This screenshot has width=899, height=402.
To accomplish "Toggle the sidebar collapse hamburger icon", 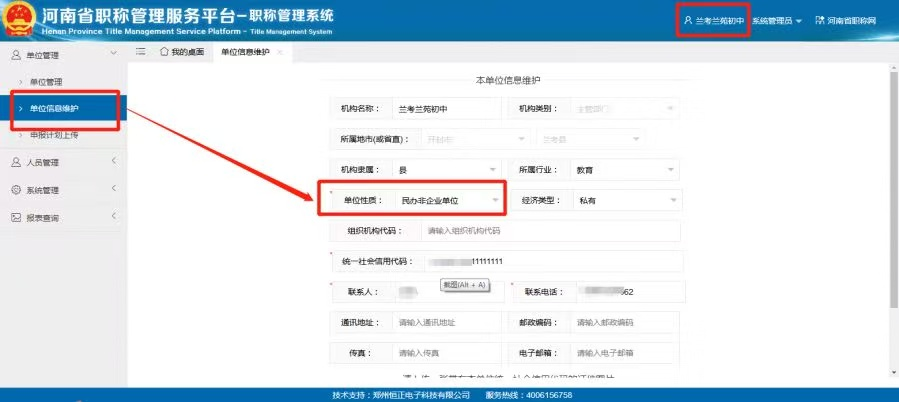I will click(140, 52).
